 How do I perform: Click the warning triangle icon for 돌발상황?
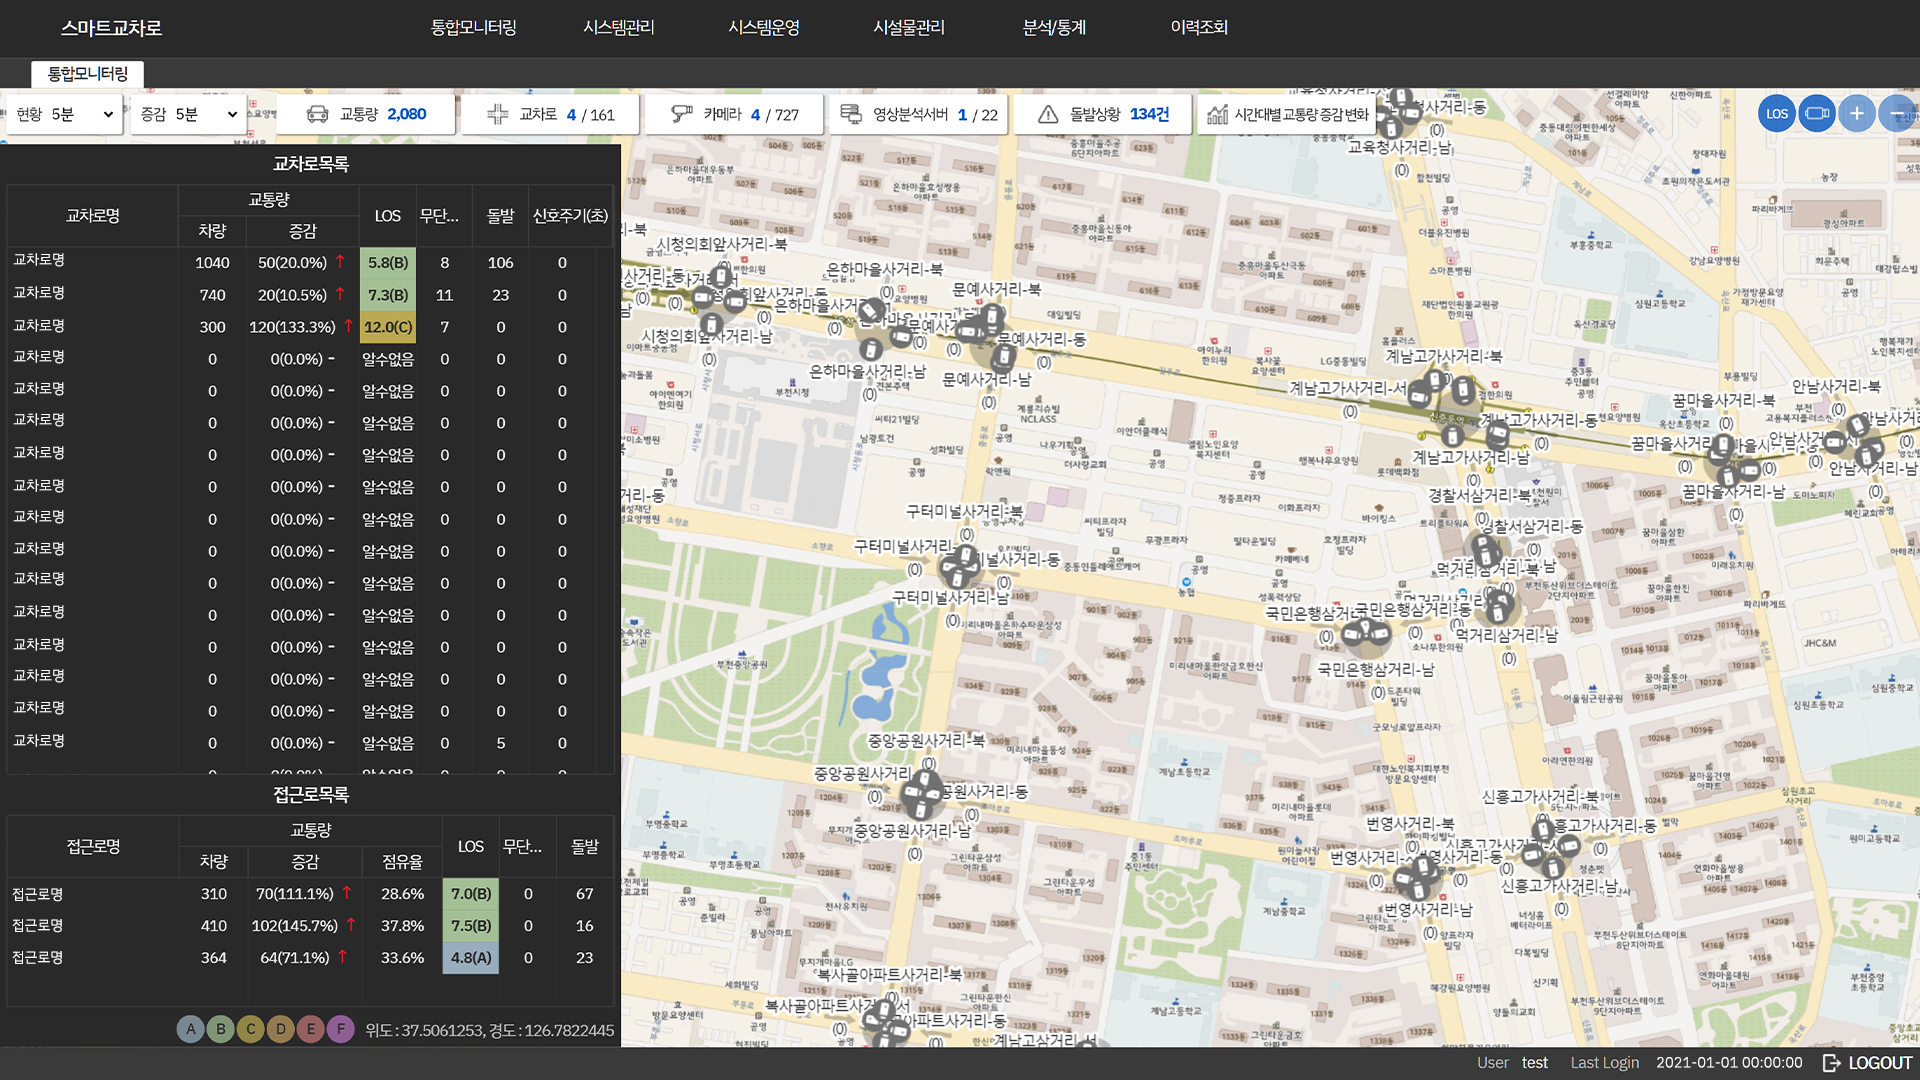tap(1048, 114)
